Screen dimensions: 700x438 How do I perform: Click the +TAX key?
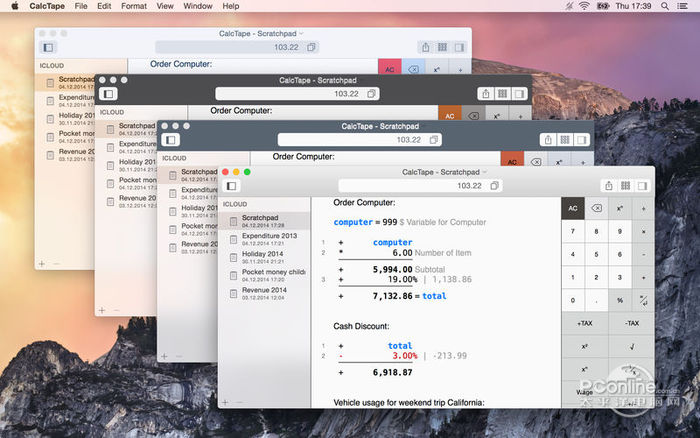[x=585, y=323]
